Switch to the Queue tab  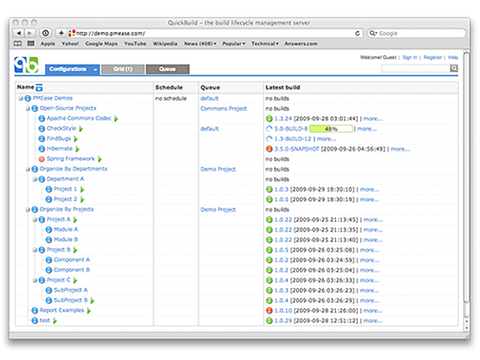(168, 69)
